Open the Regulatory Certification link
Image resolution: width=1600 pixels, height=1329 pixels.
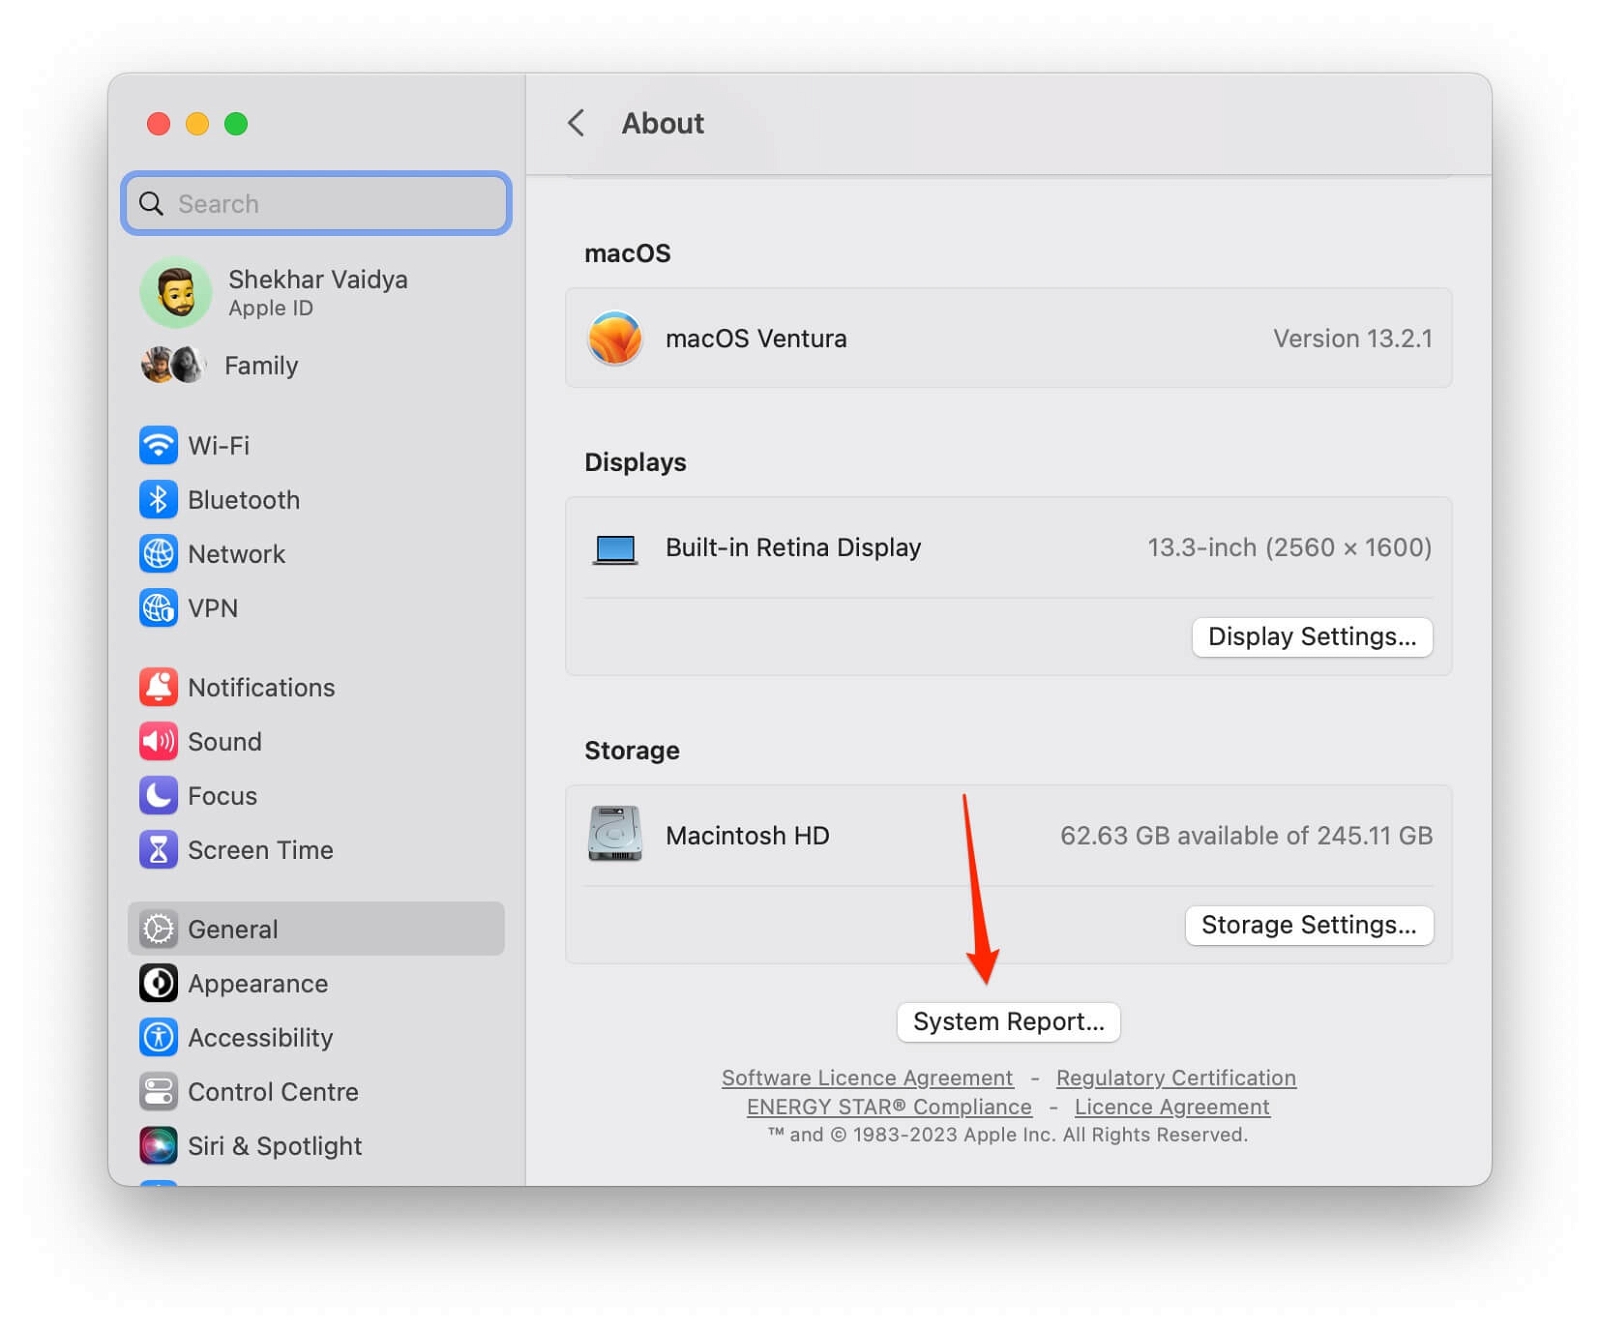point(1175,1077)
